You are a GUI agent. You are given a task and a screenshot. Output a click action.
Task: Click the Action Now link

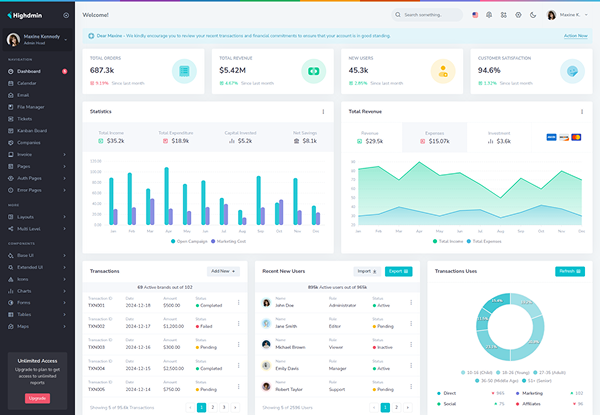(x=576, y=36)
